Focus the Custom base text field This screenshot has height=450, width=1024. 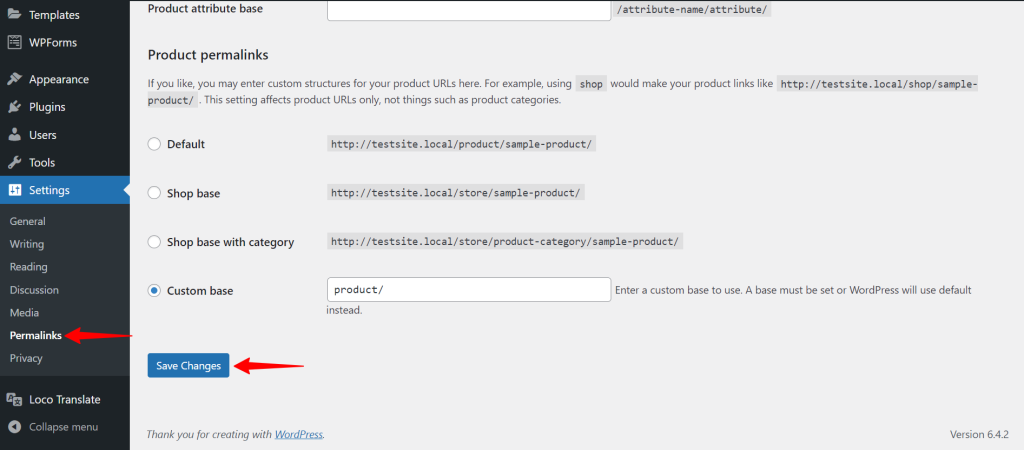click(x=469, y=289)
